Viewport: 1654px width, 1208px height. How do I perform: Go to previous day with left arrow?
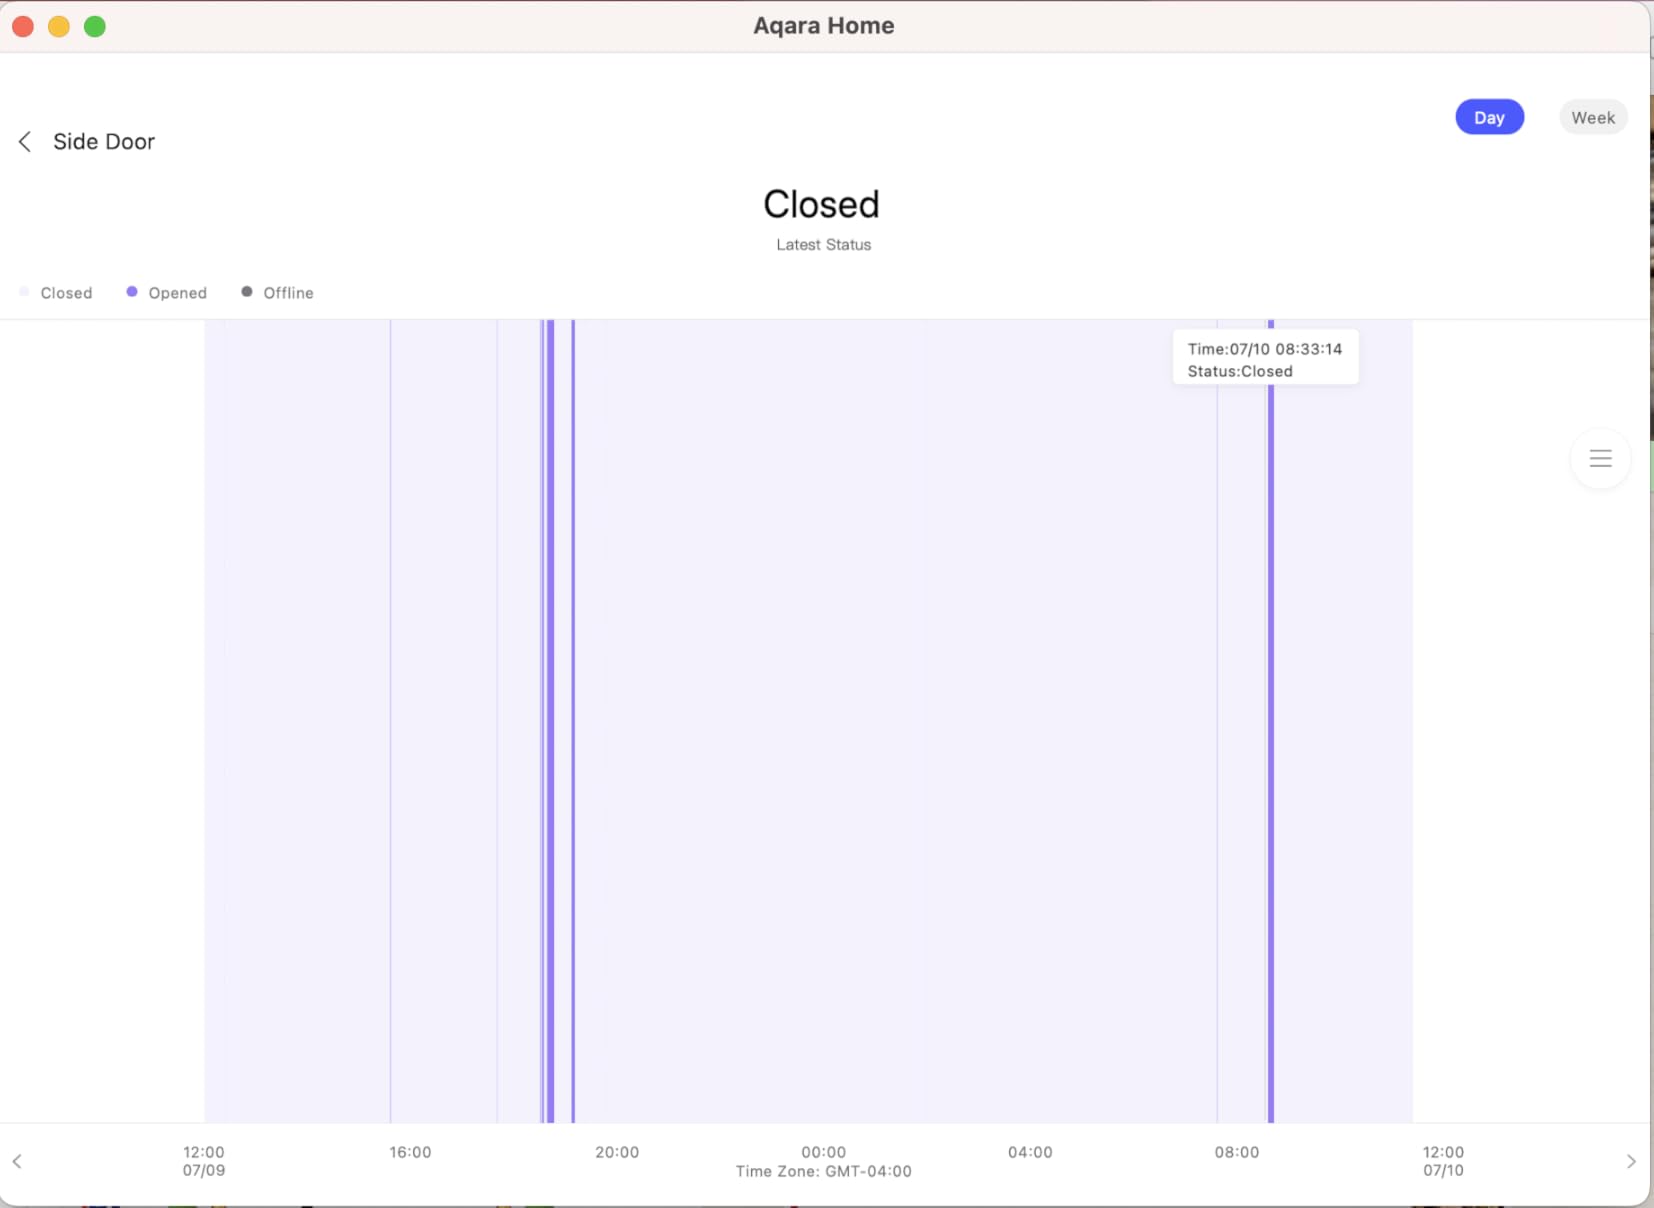pos(17,1161)
